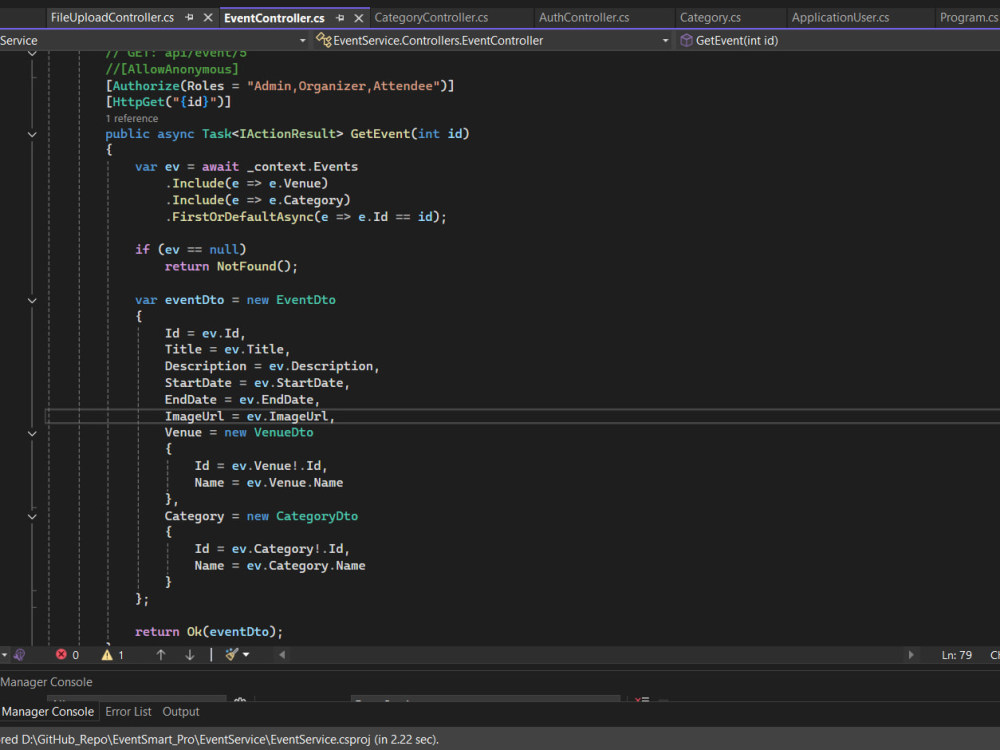The width and height of the screenshot is (1000, 750).
Task: Click Name = ev.Category.Name line
Action: [280, 566]
